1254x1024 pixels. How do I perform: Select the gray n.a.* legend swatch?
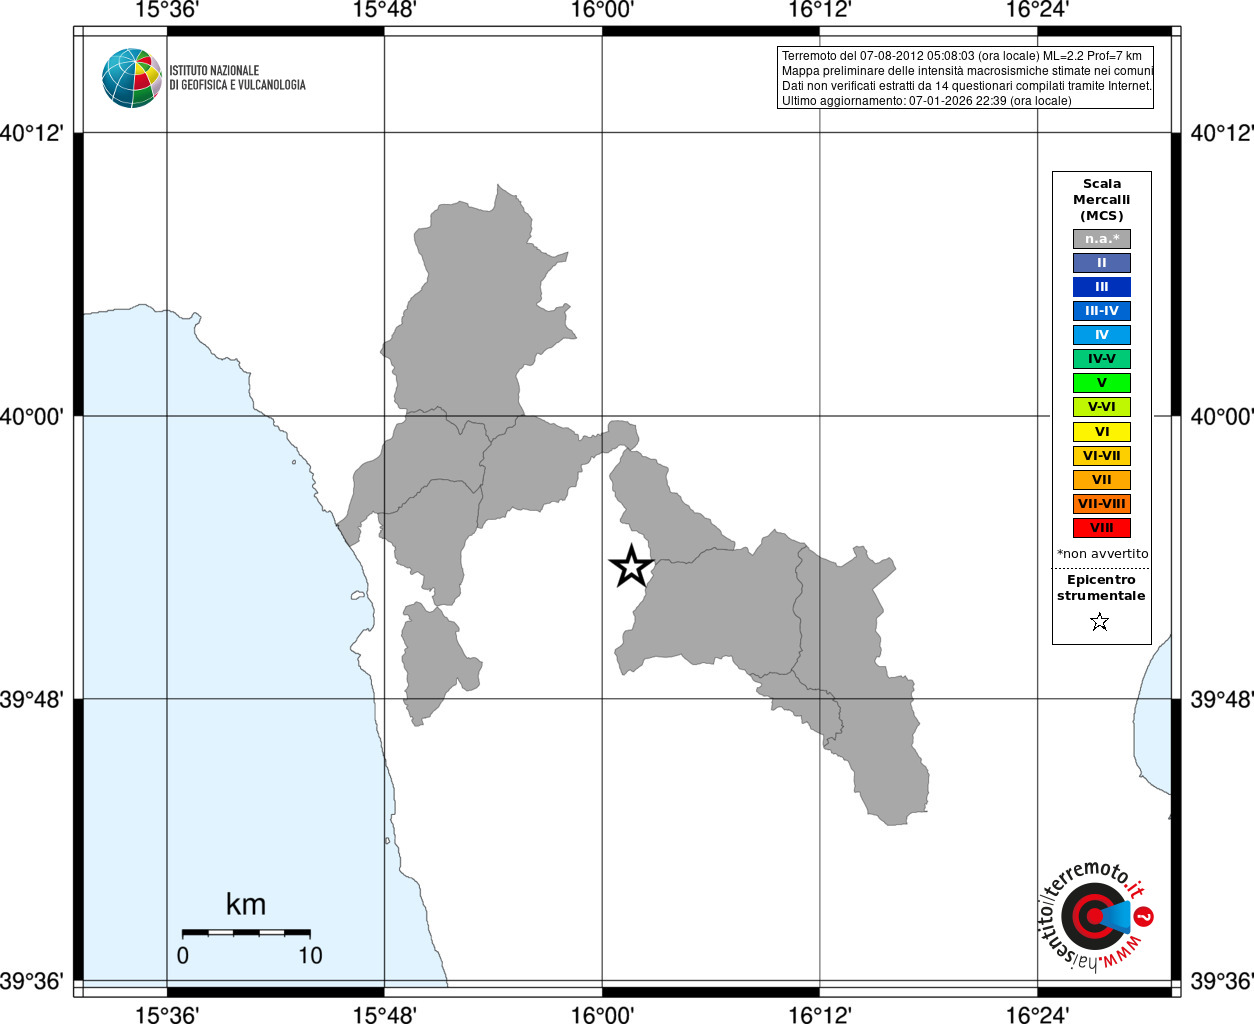(x=1102, y=239)
